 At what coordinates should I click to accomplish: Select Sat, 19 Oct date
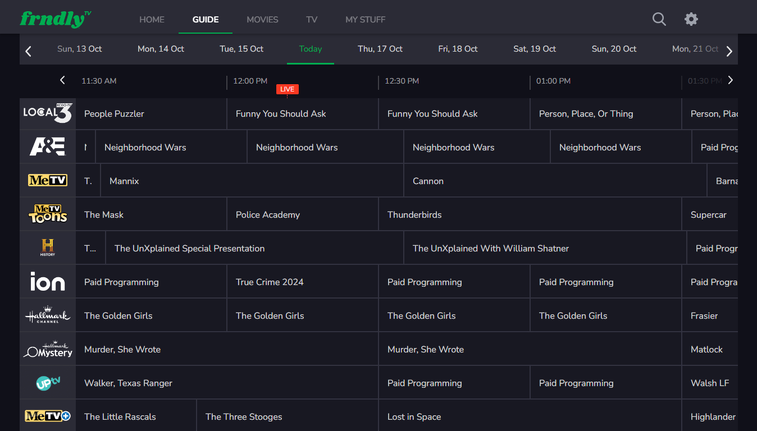(534, 49)
